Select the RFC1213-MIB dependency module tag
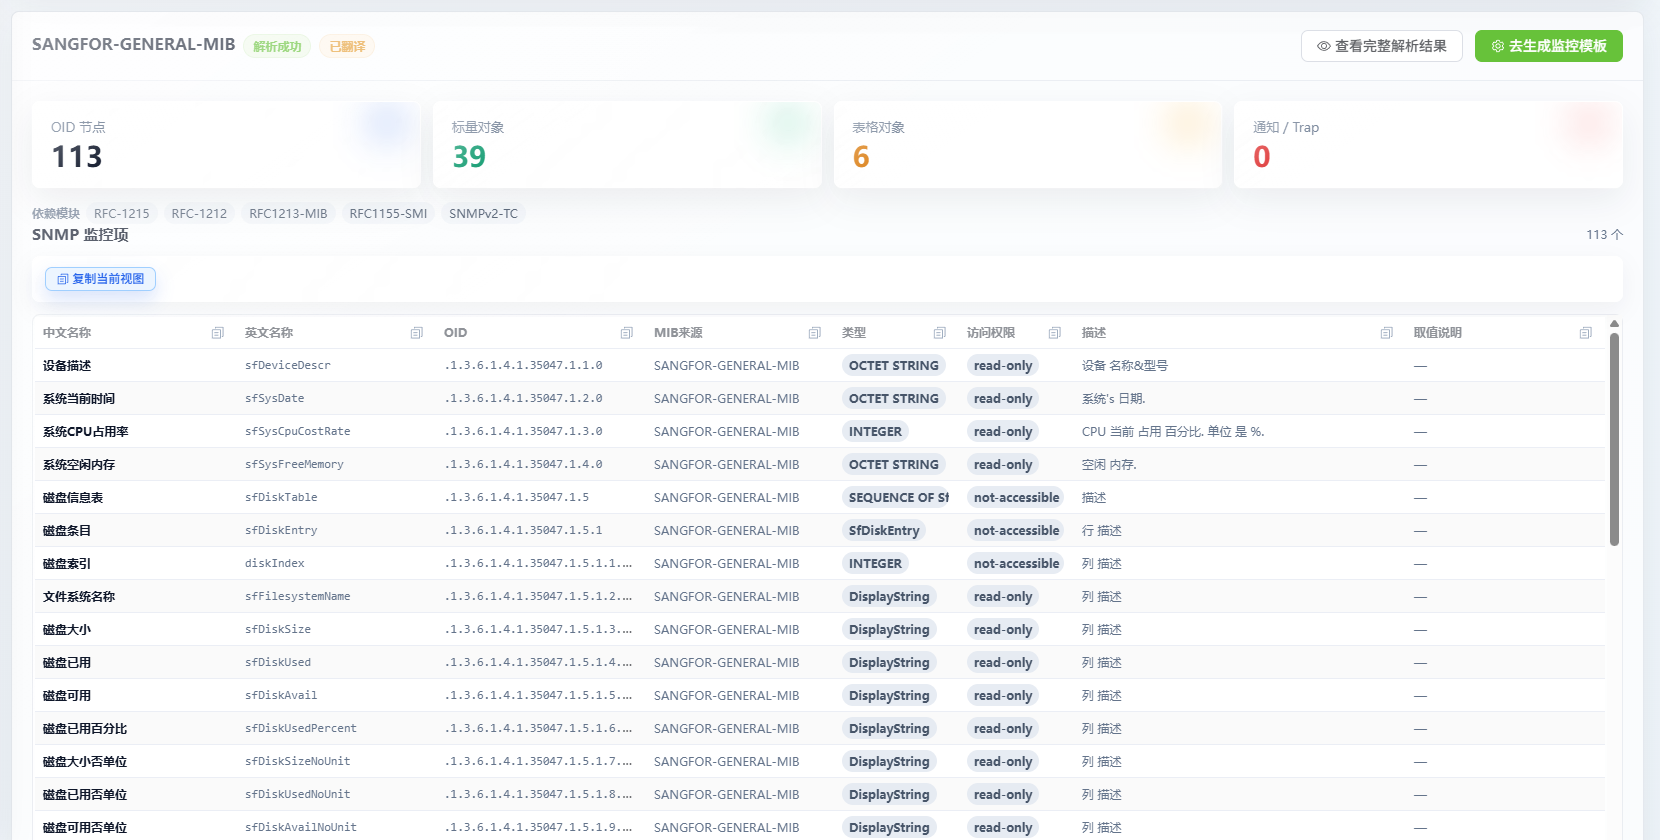The height and width of the screenshot is (840, 1660). pos(288,213)
